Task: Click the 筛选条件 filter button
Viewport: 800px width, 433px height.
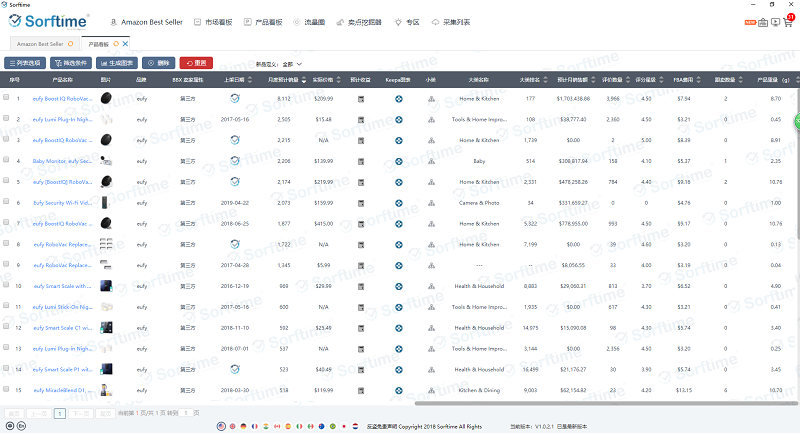Action: 71,63
